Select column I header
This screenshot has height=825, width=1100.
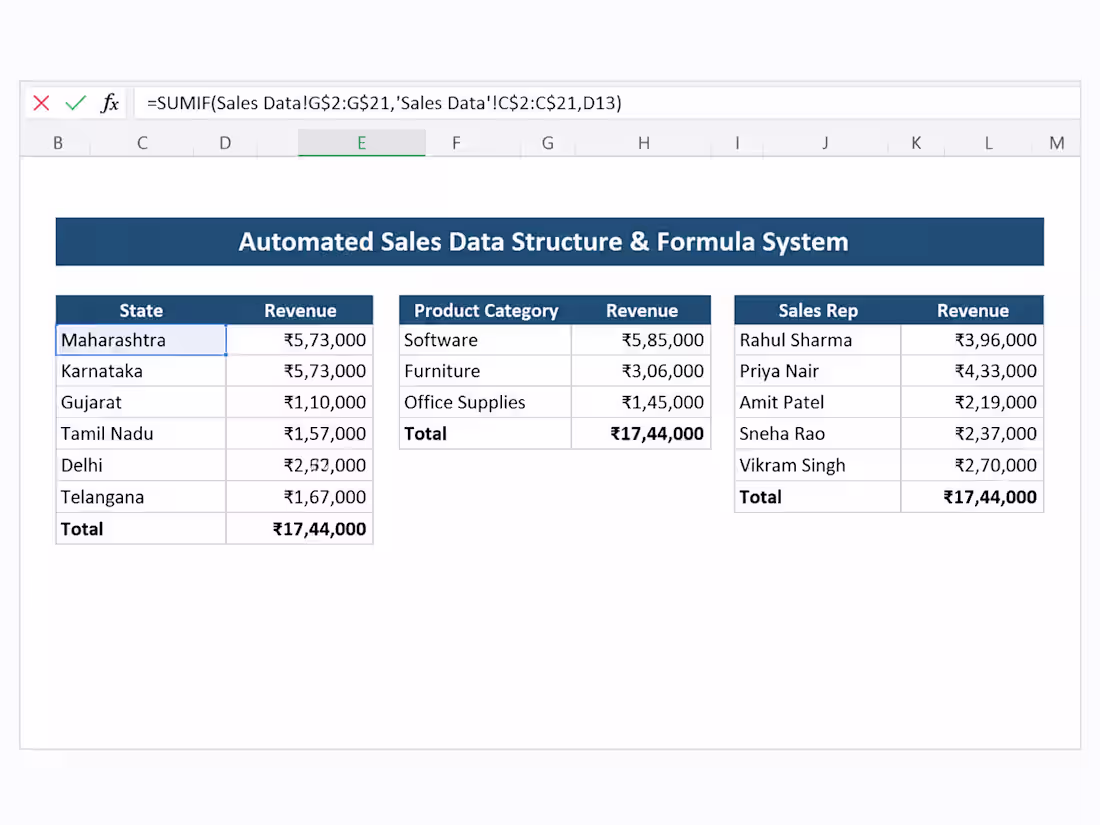tap(737, 143)
